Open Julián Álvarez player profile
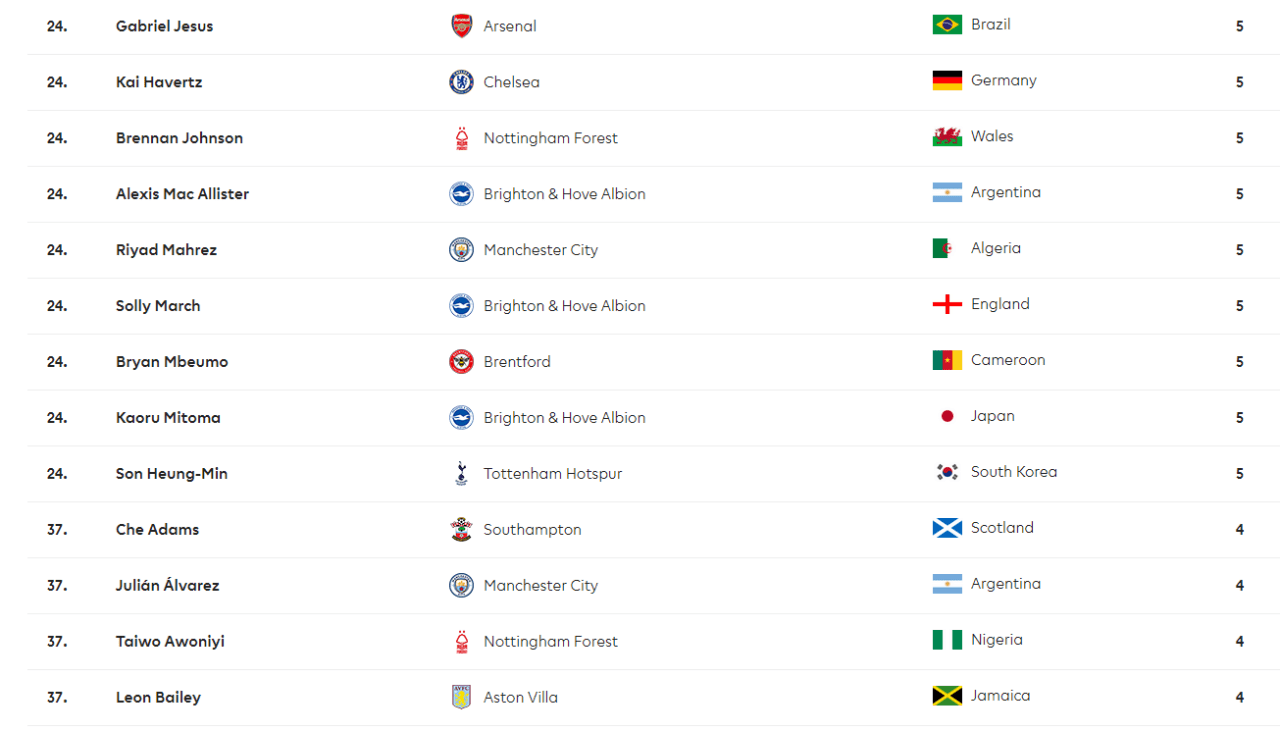The height and width of the screenshot is (731, 1280). [168, 586]
